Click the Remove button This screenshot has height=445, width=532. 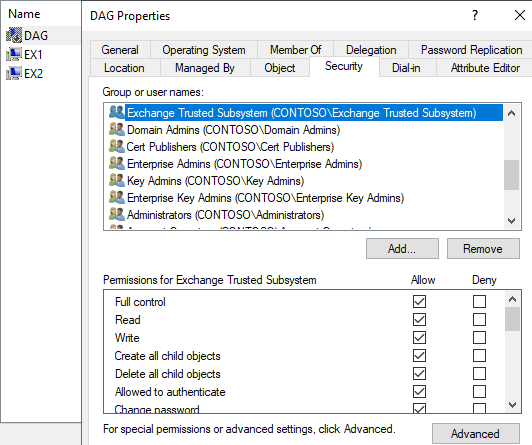pyautogui.click(x=483, y=249)
